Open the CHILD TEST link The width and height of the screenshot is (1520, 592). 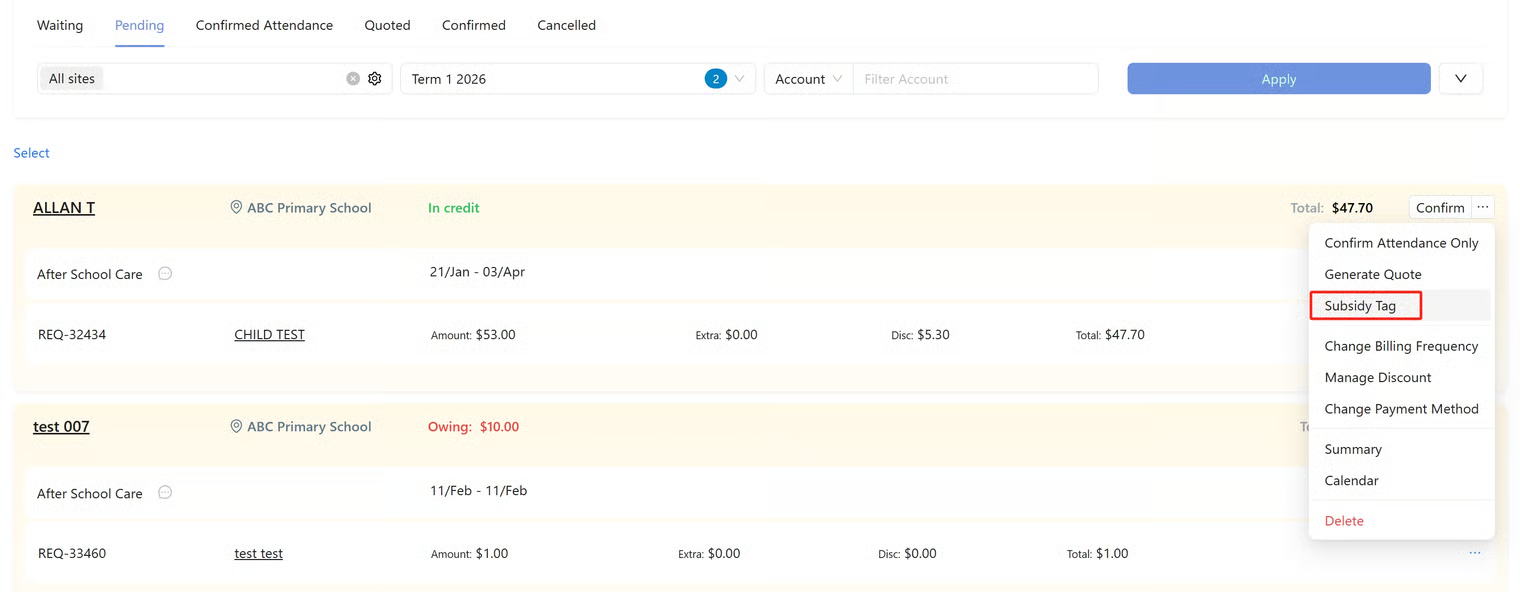[269, 335]
